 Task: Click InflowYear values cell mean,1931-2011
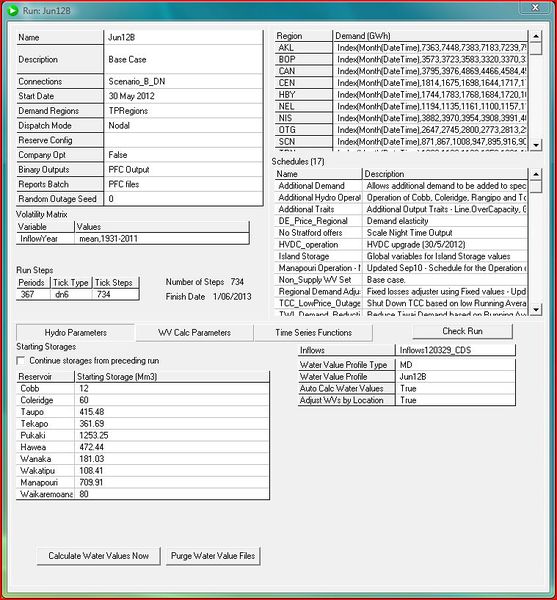point(161,239)
